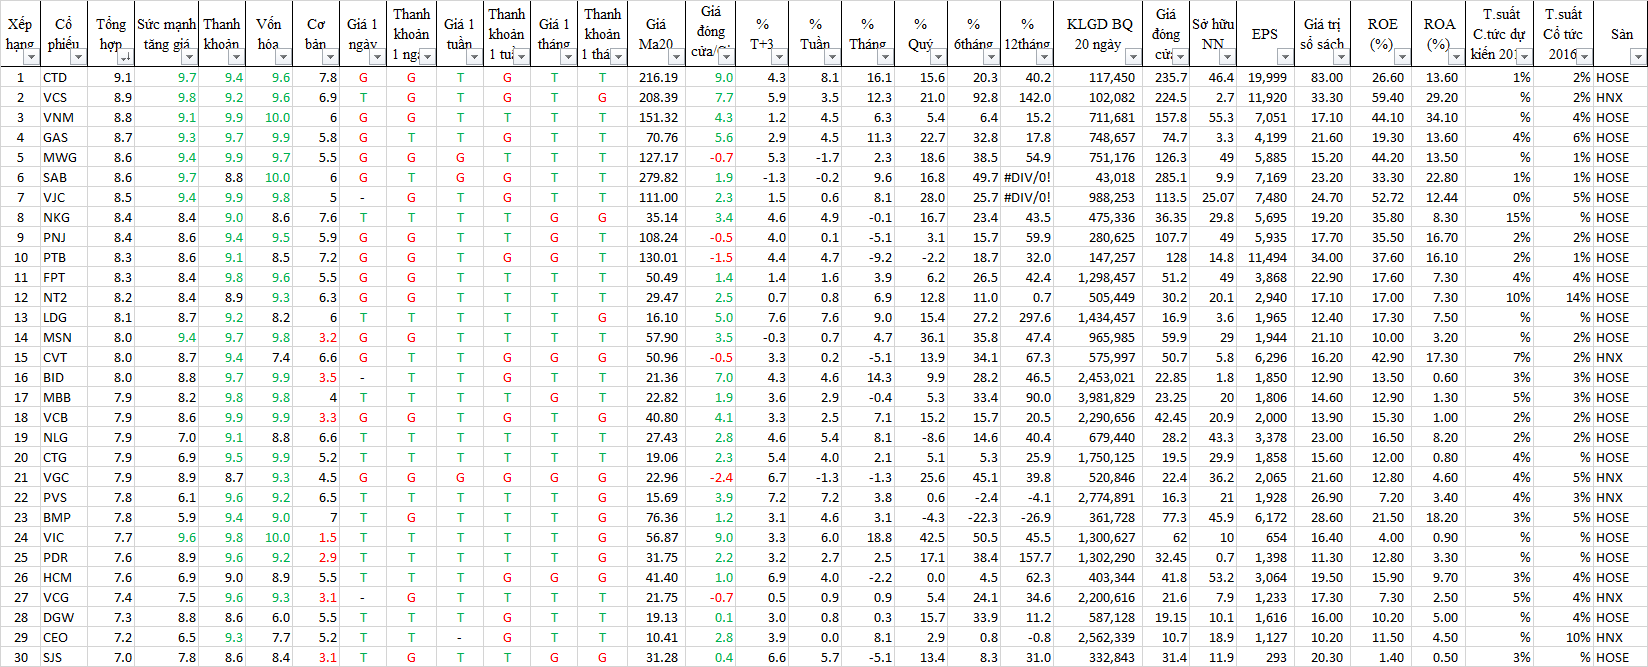Open the T.suất Cổ tức 2016 filter
Image resolution: width=1648 pixels, height=667 pixels.
coord(1584,58)
